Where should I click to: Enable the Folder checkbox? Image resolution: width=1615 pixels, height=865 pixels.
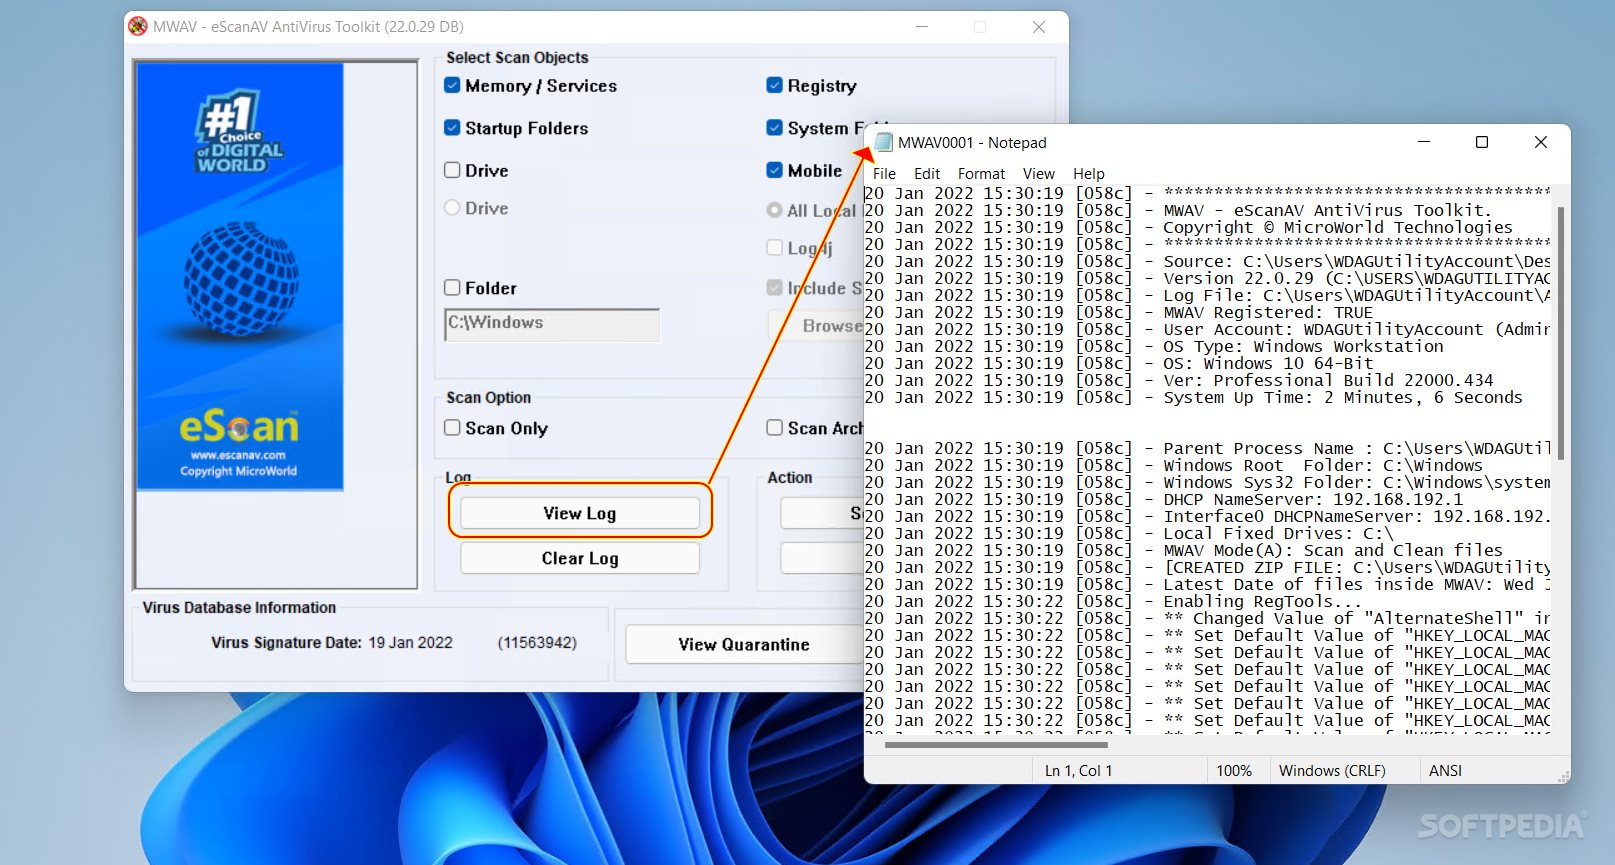click(x=452, y=287)
